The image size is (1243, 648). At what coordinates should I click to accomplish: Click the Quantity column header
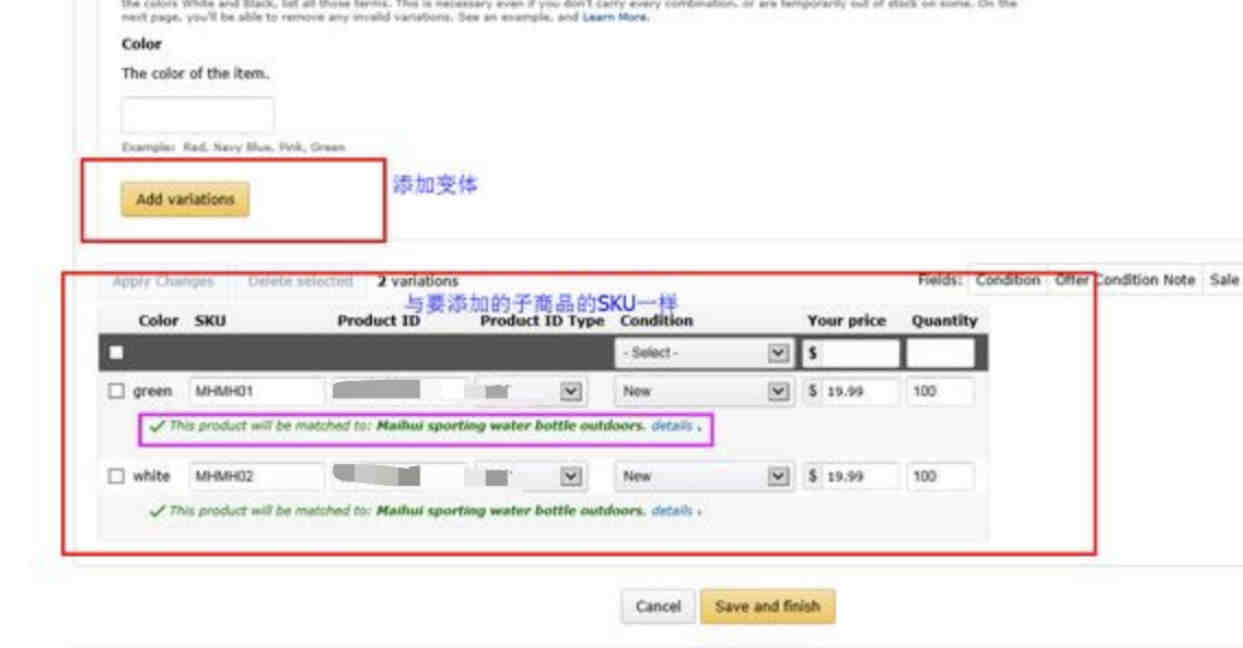pyautogui.click(x=944, y=321)
